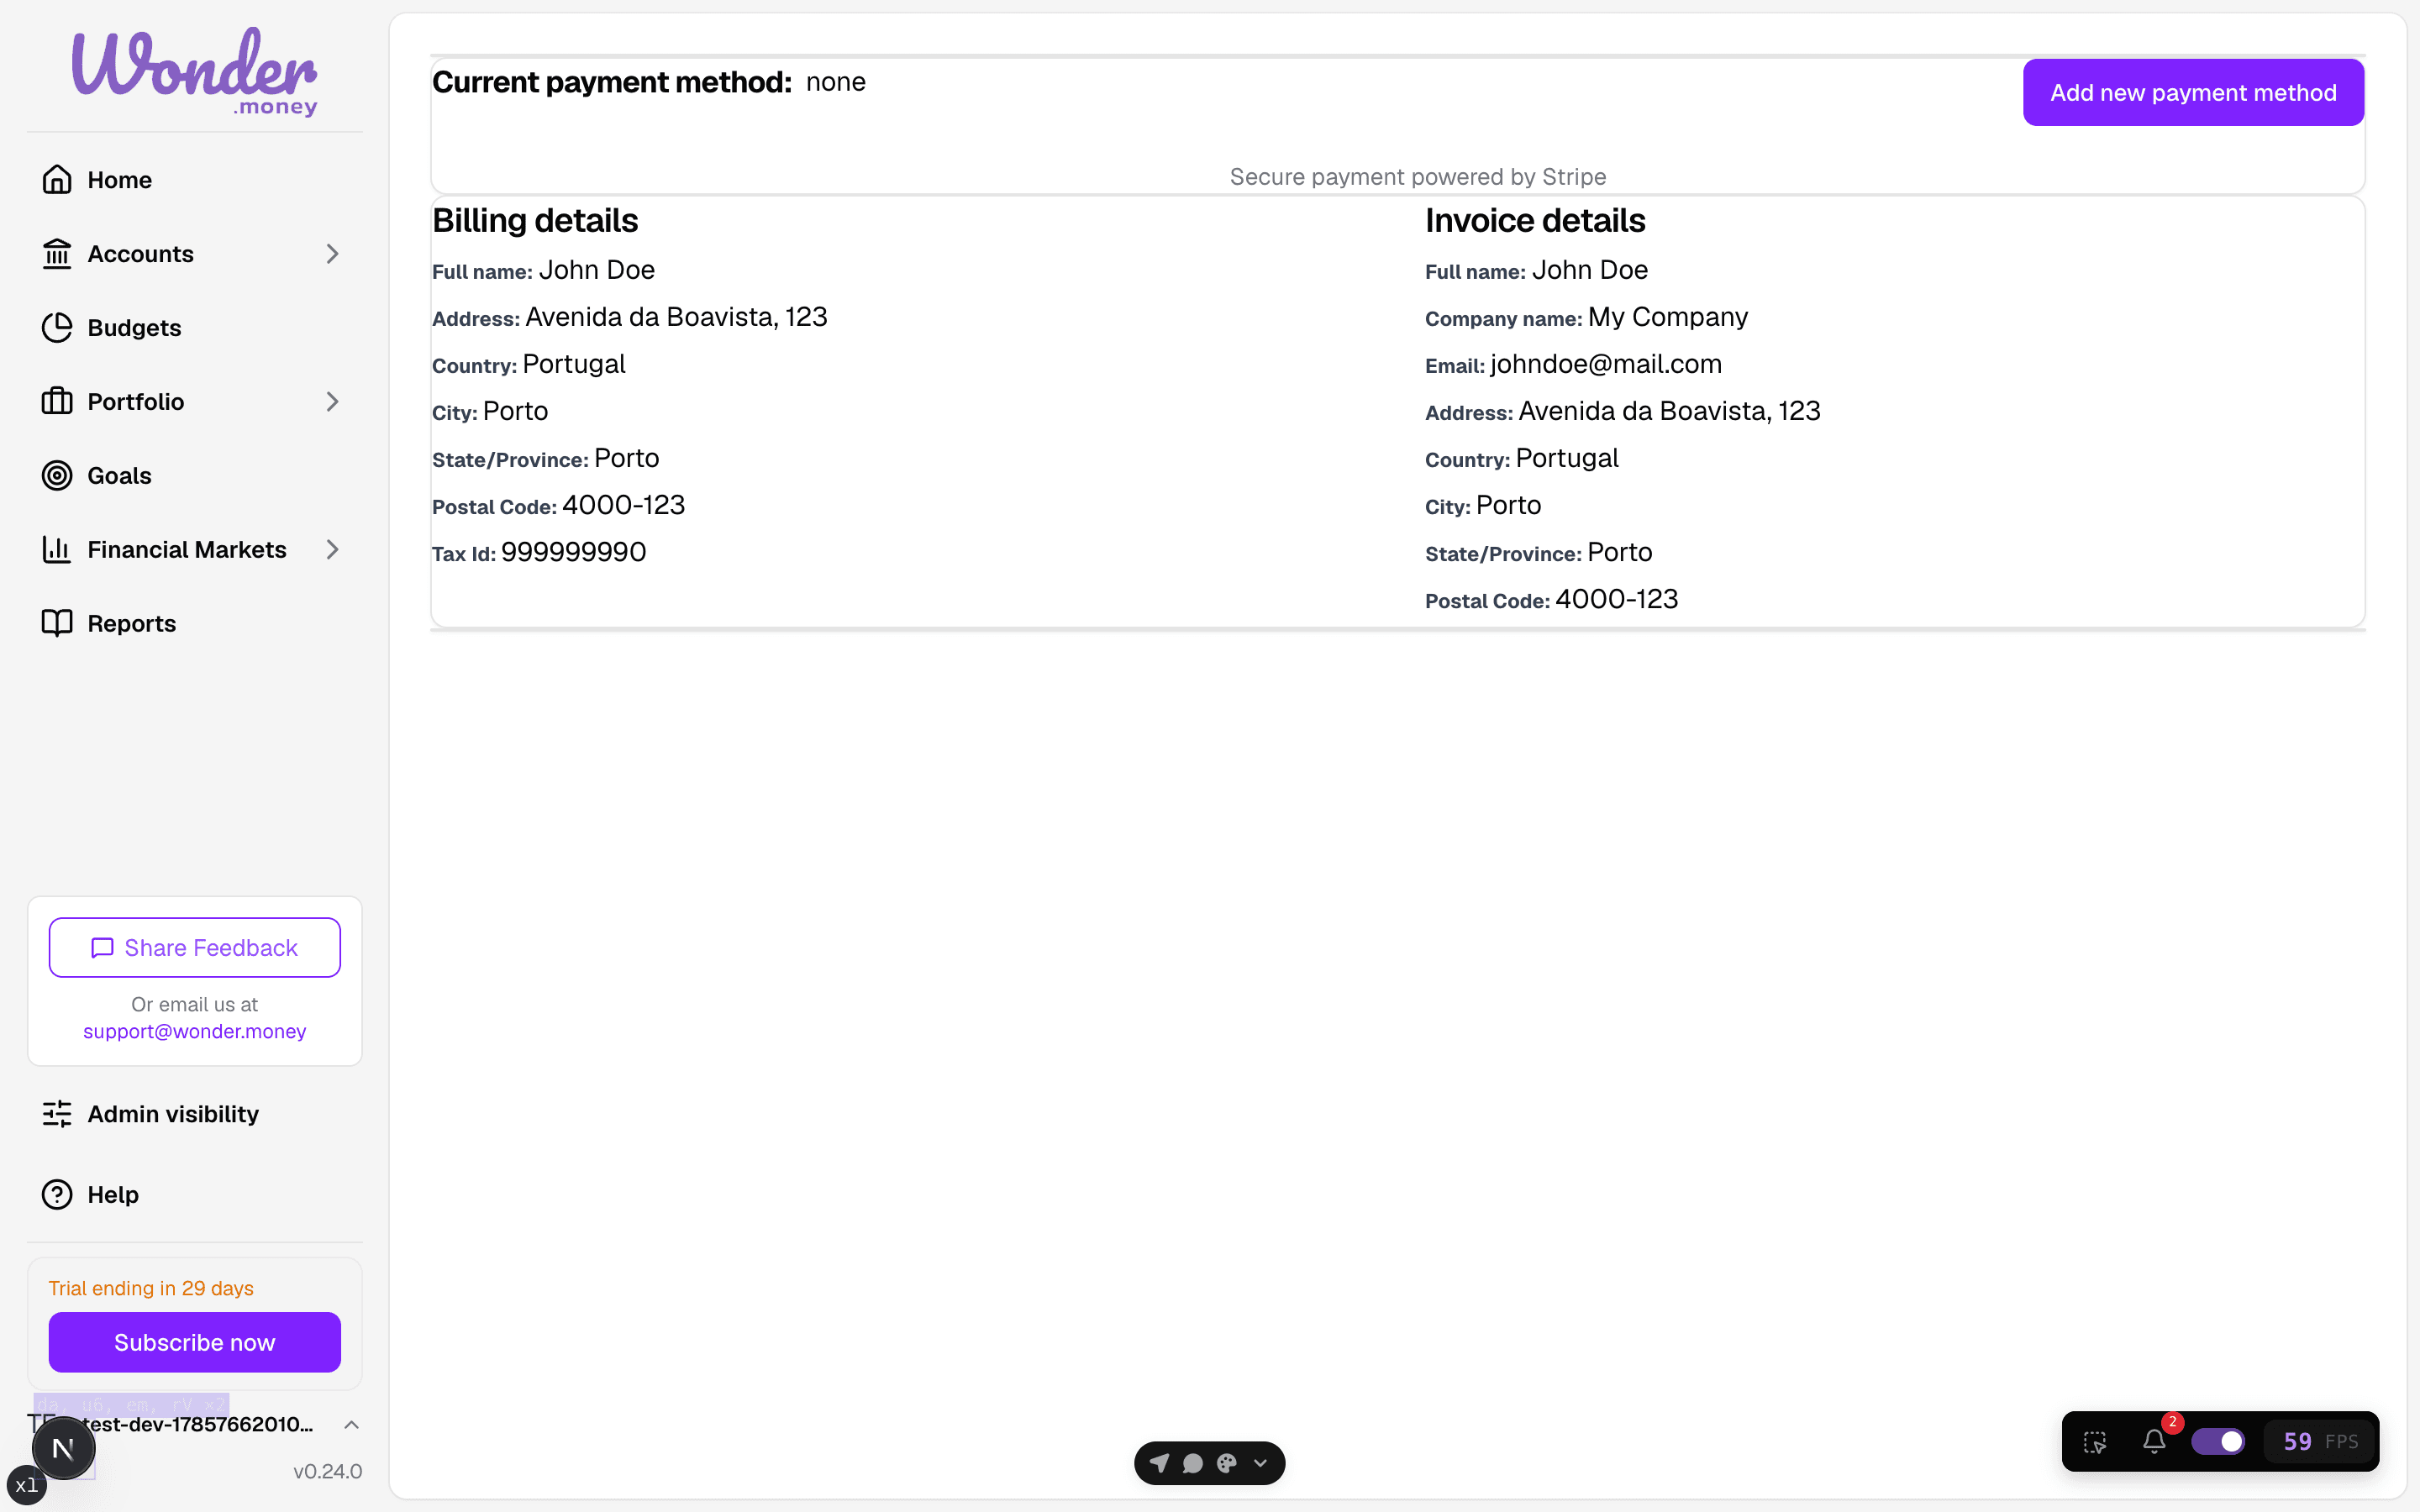
Task: Open the Help menu item
Action: point(194,1195)
